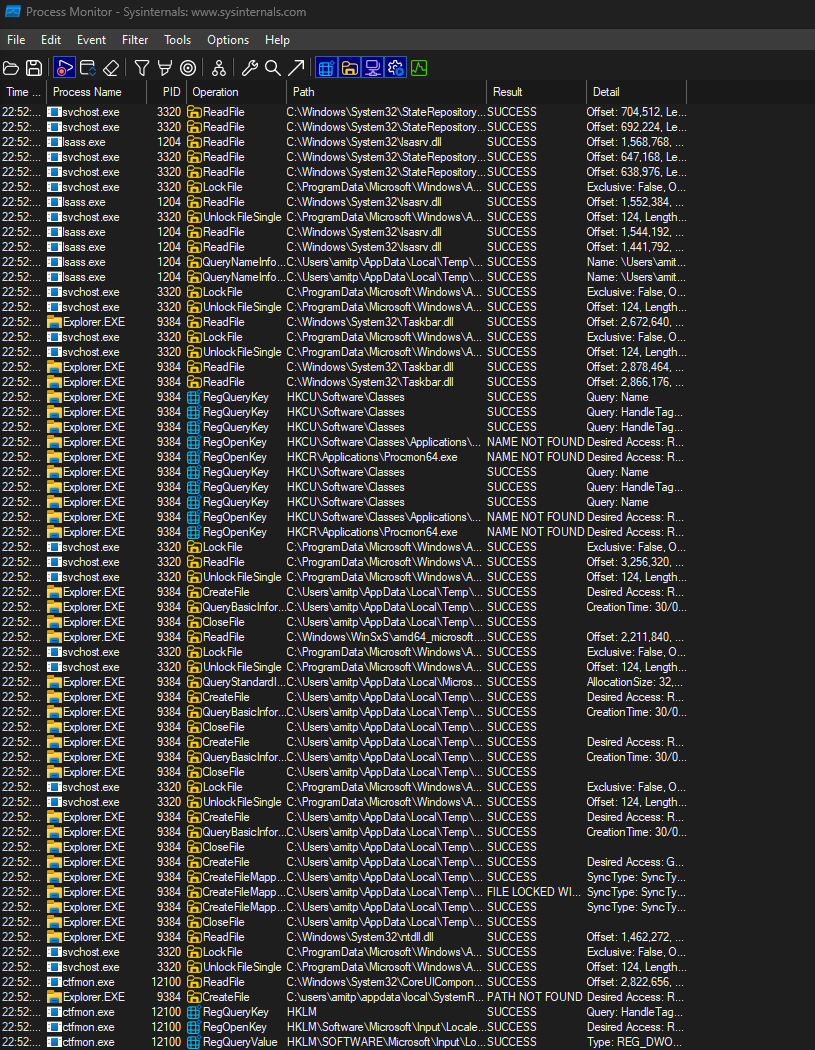Click the Open file toolbar icon

pos(11,68)
